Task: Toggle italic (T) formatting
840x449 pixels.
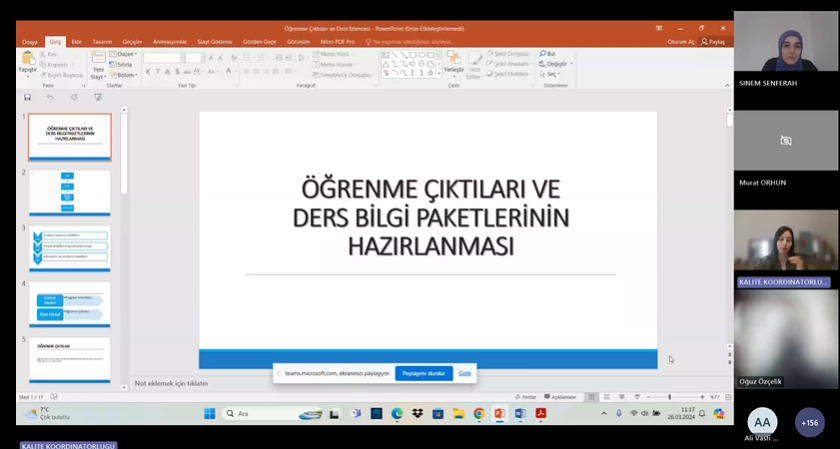Action: click(x=158, y=71)
